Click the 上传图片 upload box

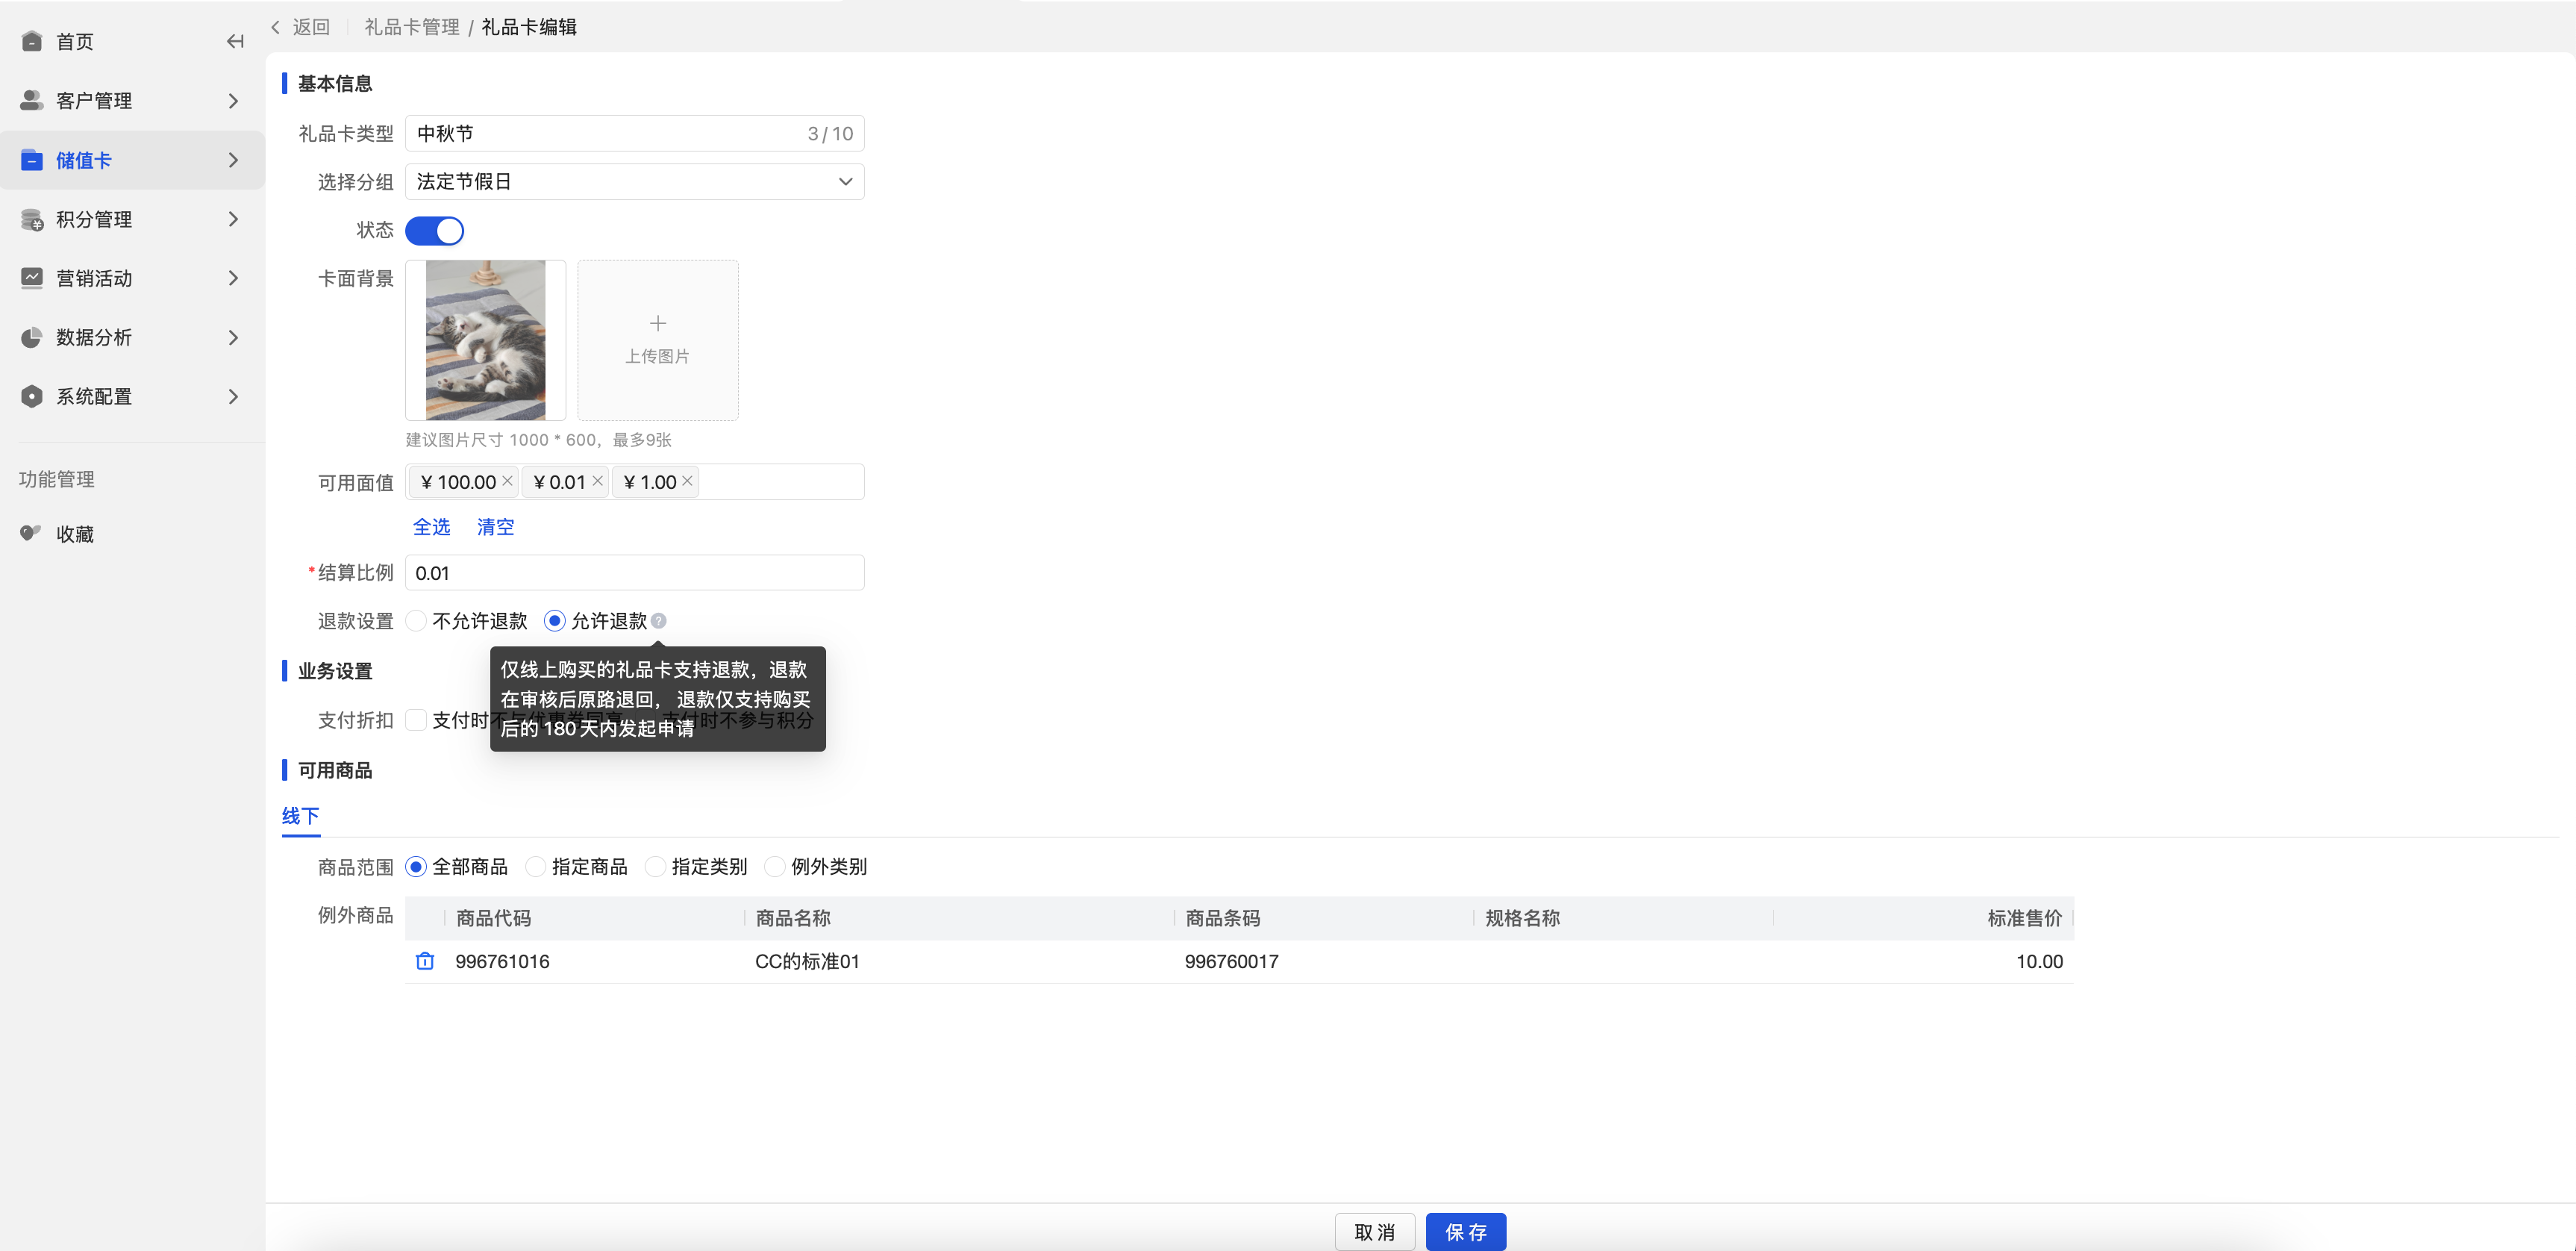658,340
